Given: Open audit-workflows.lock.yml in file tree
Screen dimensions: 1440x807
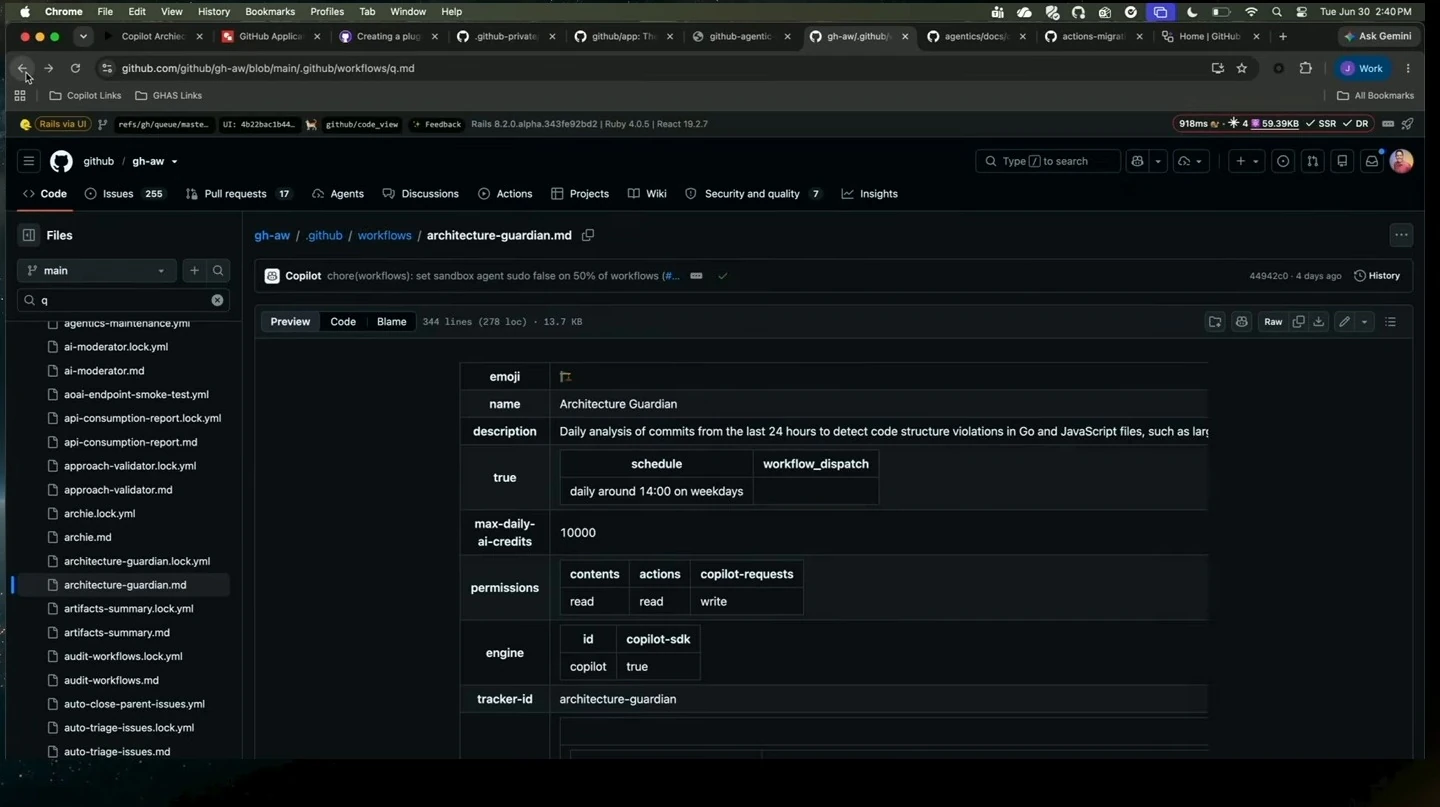Looking at the screenshot, I should 122,656.
